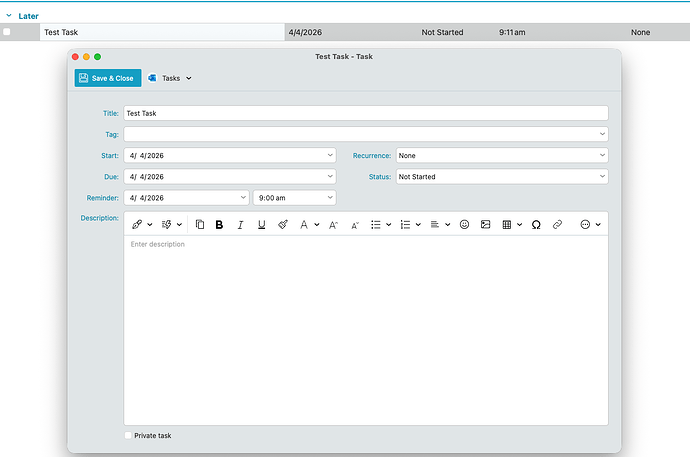
Task: Expand the Status dropdown set to Not Started
Action: (501, 177)
